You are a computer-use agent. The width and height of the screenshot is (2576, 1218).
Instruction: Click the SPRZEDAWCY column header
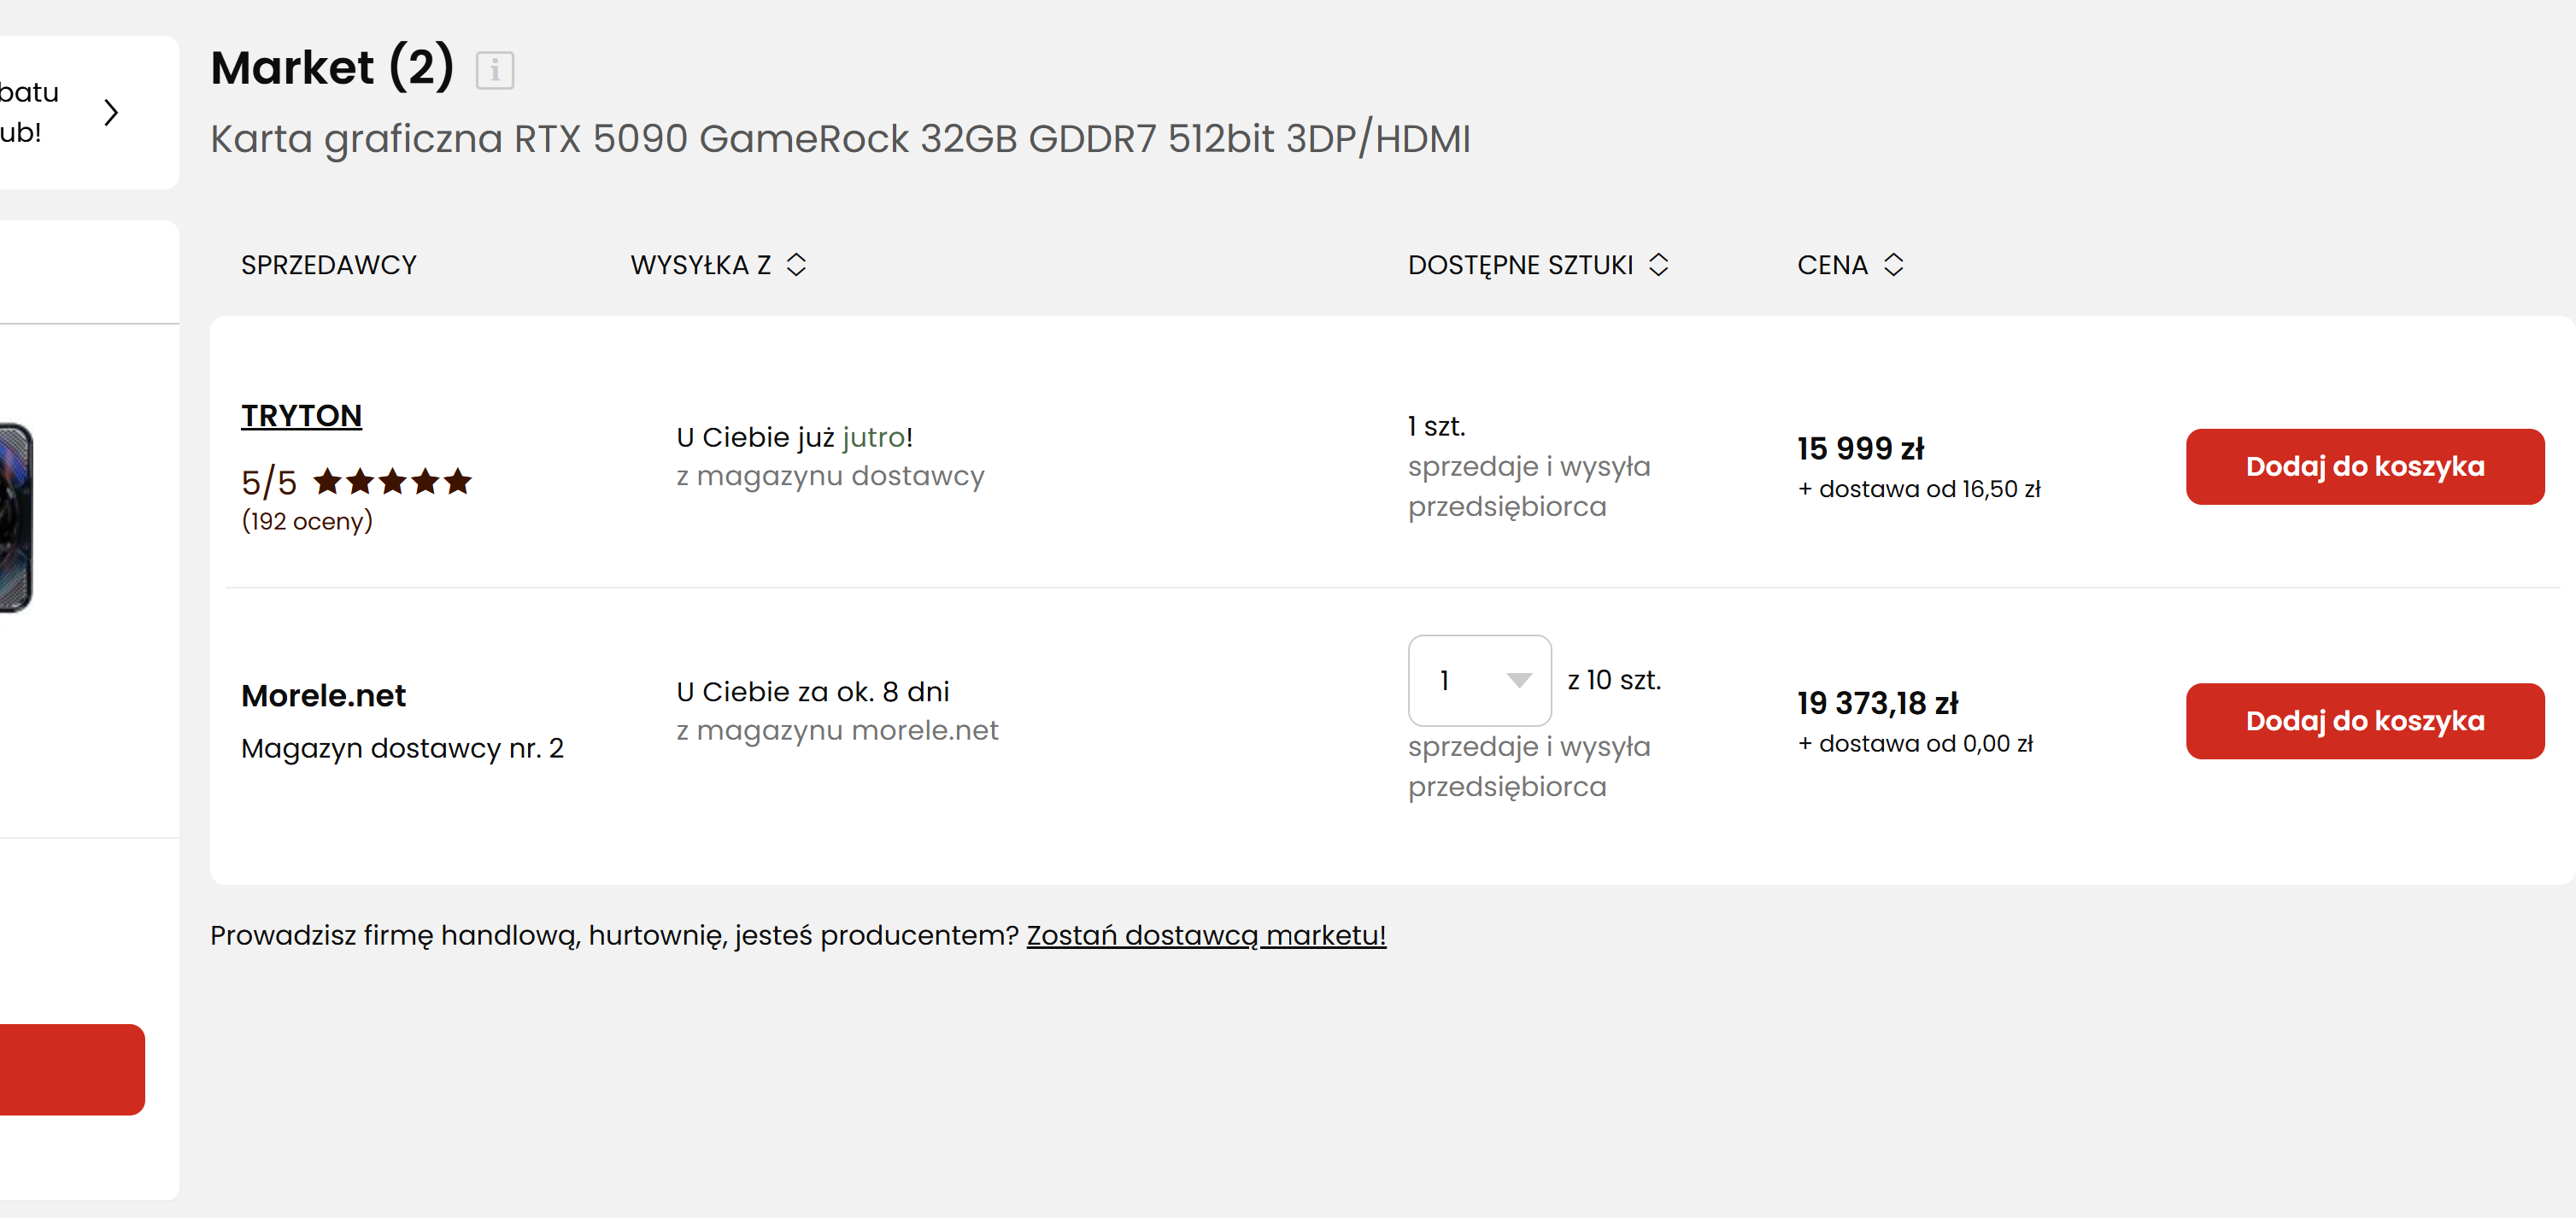328,265
